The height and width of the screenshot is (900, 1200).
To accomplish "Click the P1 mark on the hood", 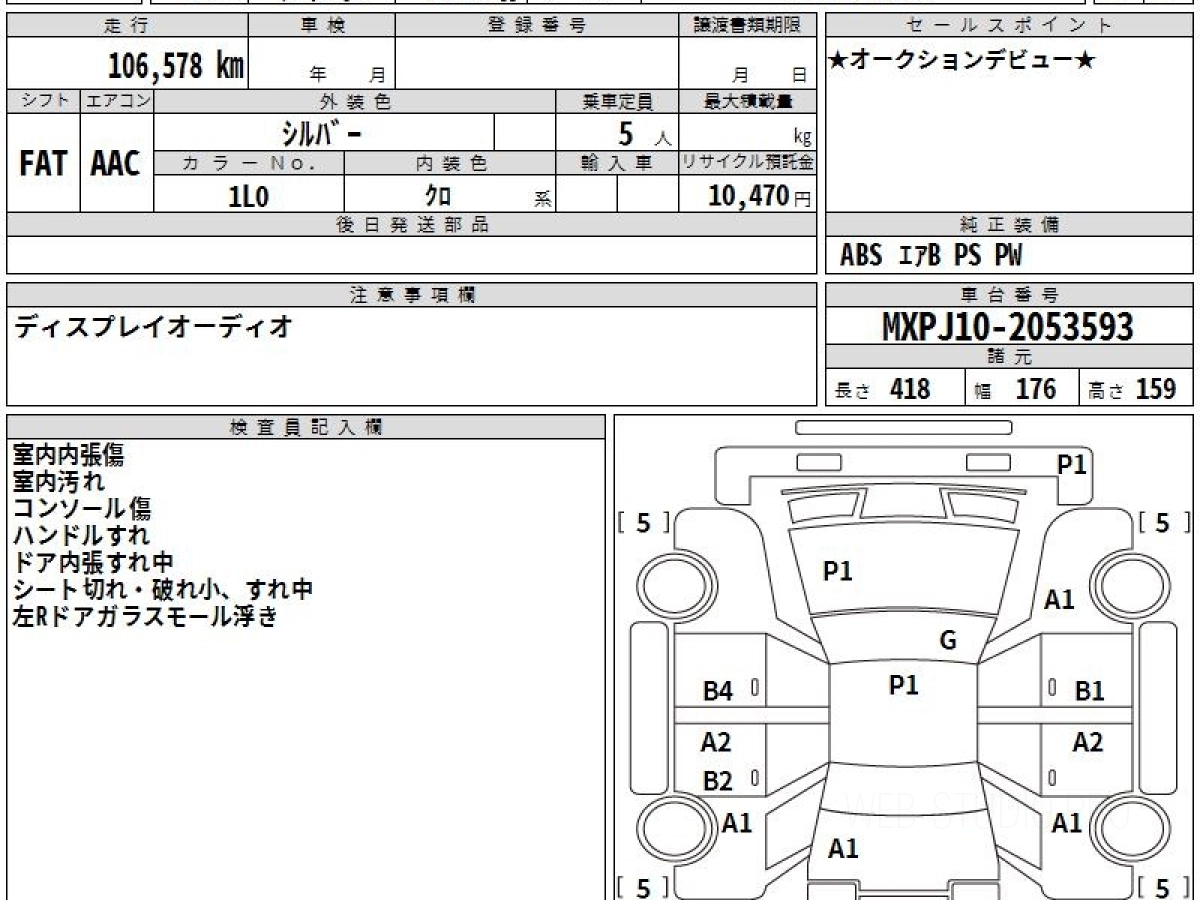I will pyautogui.click(x=837, y=571).
